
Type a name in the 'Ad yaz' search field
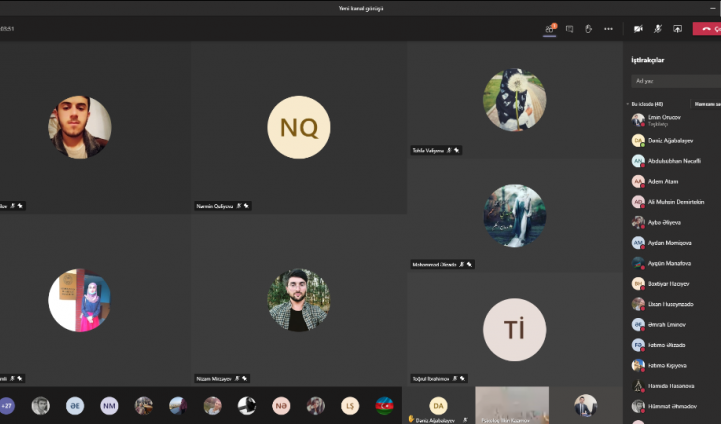point(676,81)
